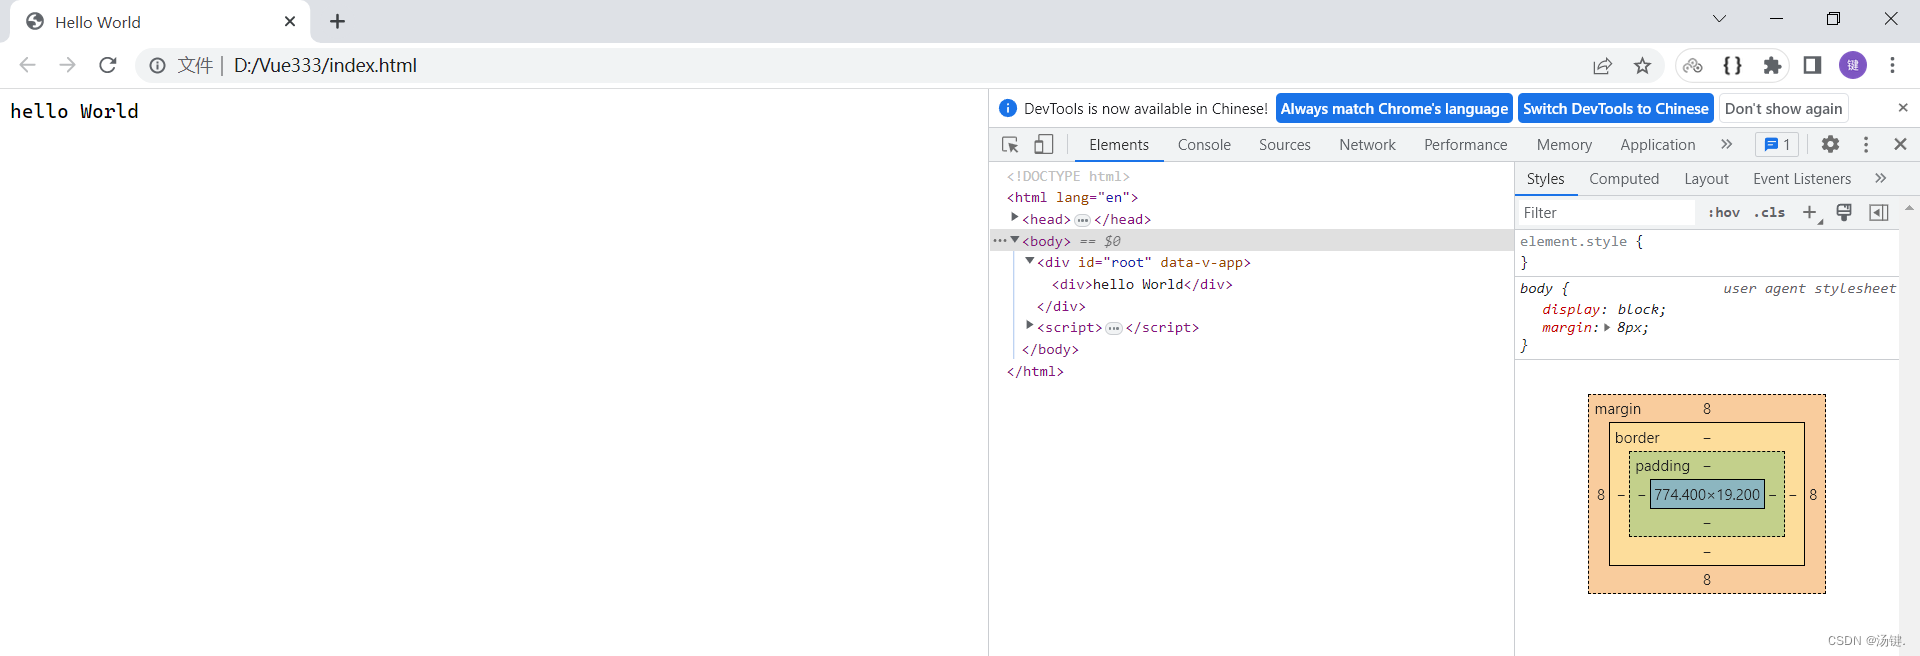Expand the script element in DOM tree

point(1029,325)
